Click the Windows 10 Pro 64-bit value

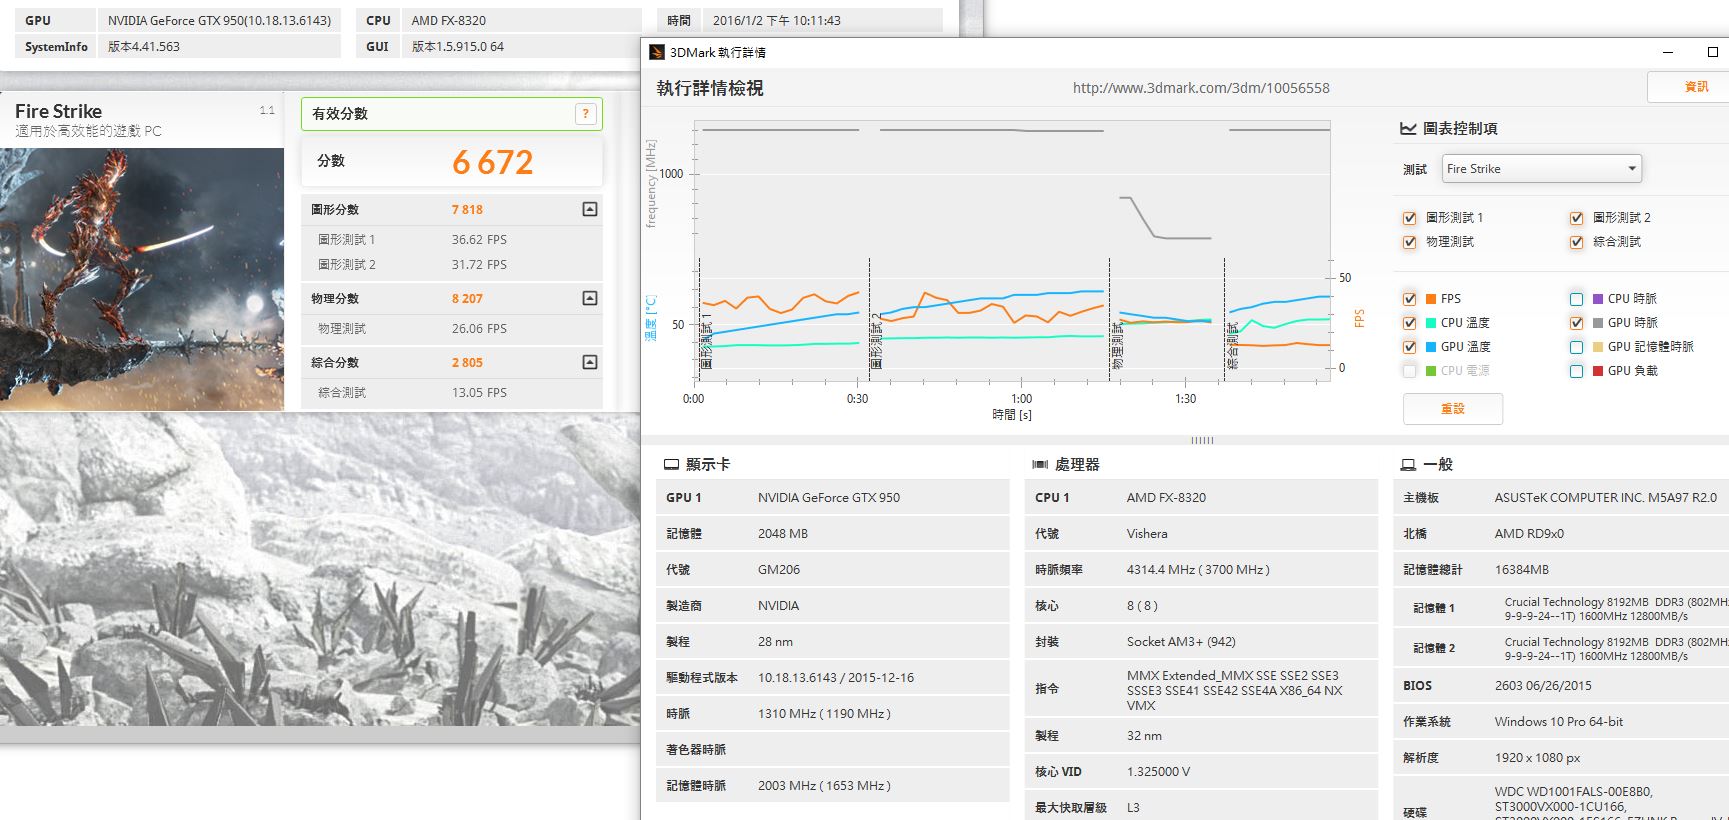coord(1559,722)
